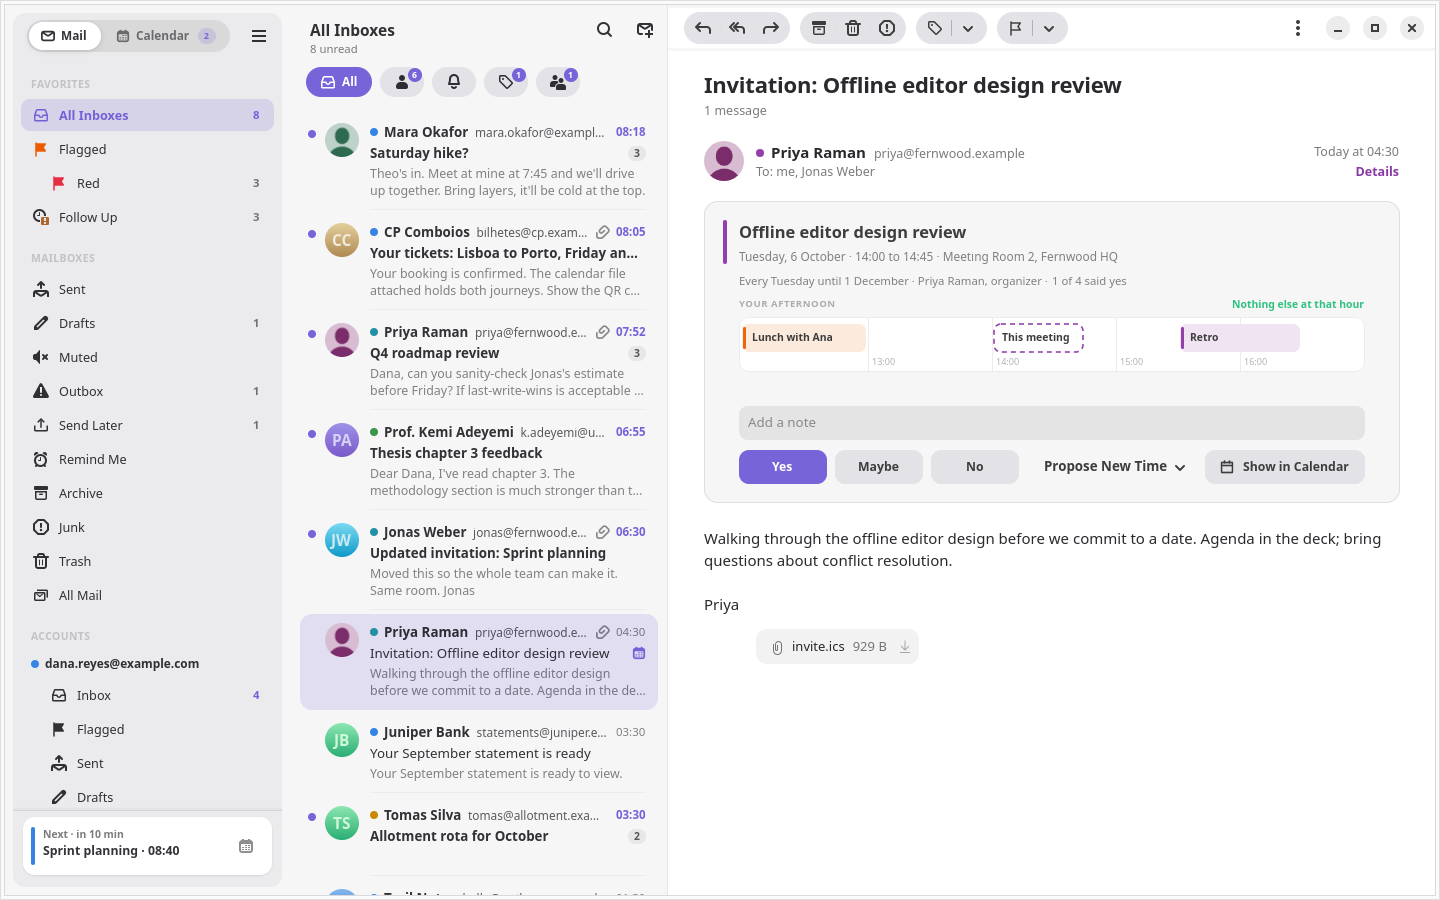Toggle the All filter pill
The height and width of the screenshot is (900, 1440).
point(339,82)
